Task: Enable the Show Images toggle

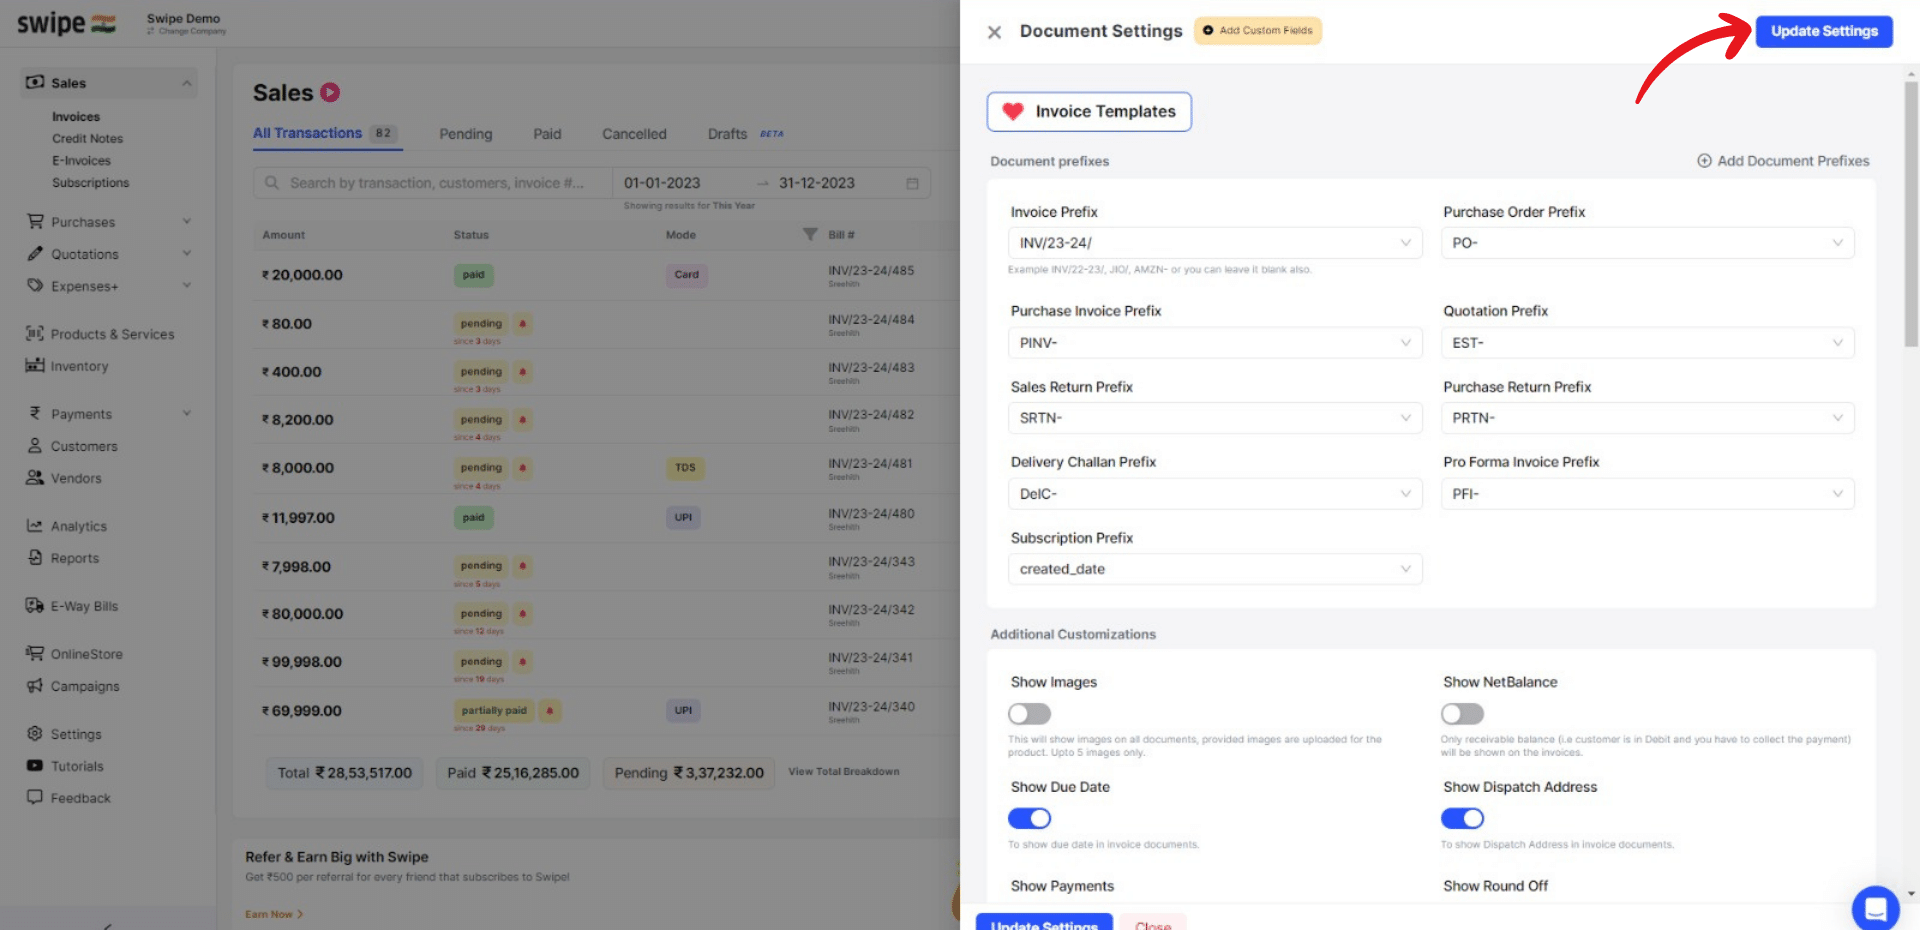Action: point(1029,714)
